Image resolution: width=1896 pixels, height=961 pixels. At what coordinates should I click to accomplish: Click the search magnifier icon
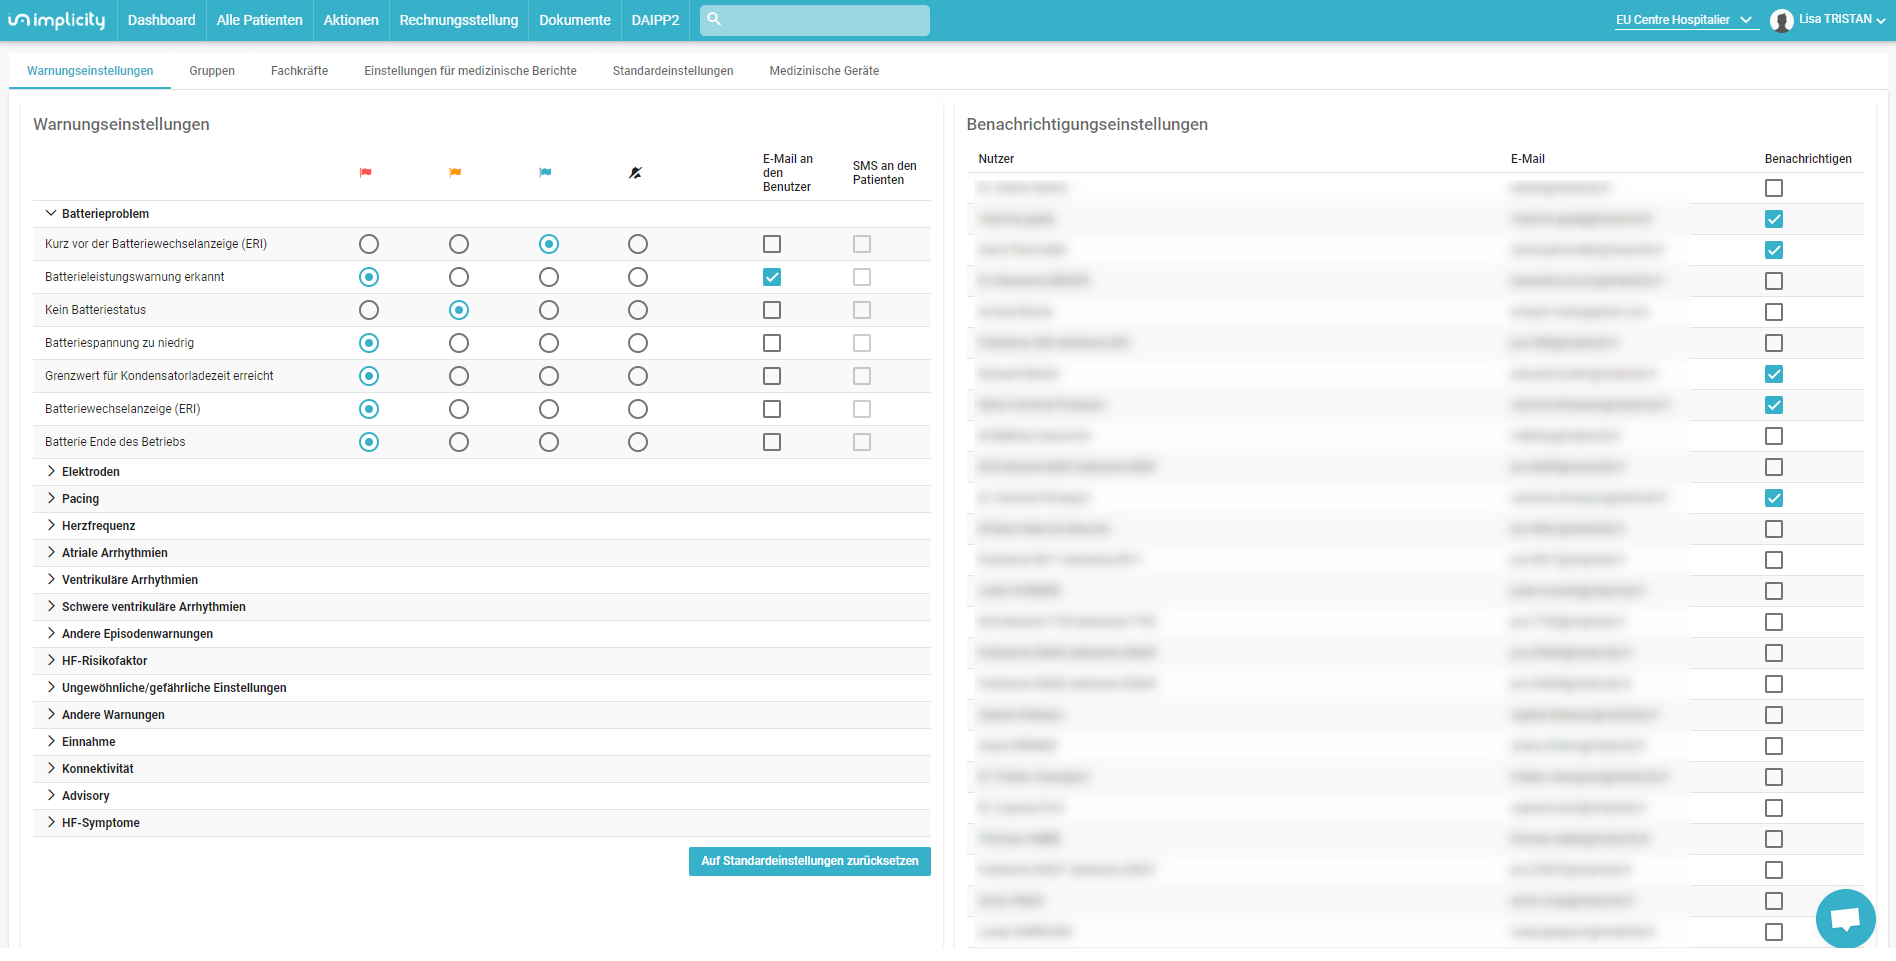[x=714, y=19]
